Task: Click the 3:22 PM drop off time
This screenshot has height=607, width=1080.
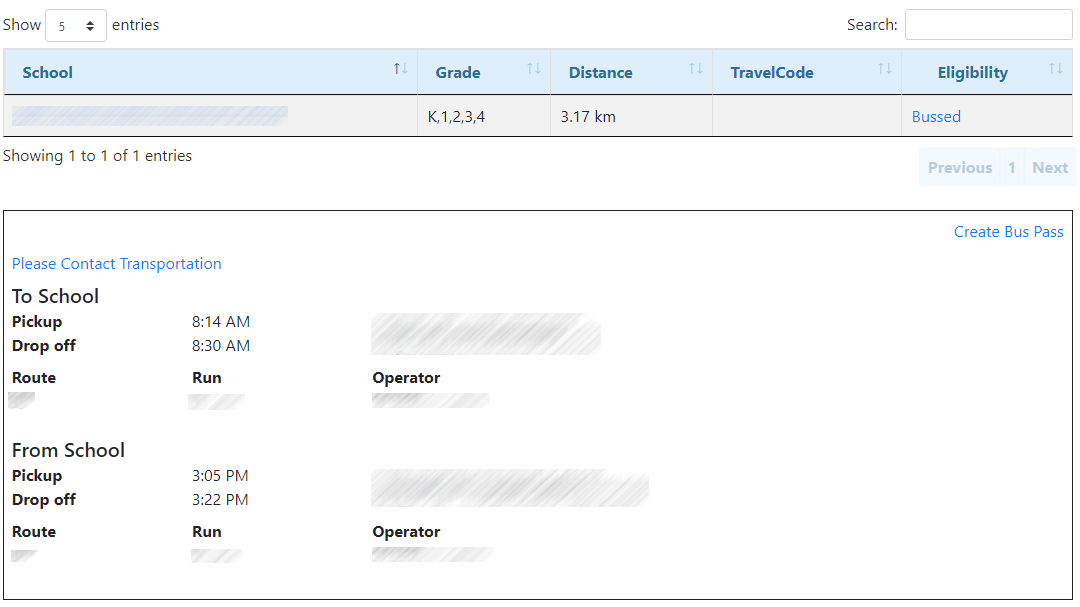Action: click(220, 500)
